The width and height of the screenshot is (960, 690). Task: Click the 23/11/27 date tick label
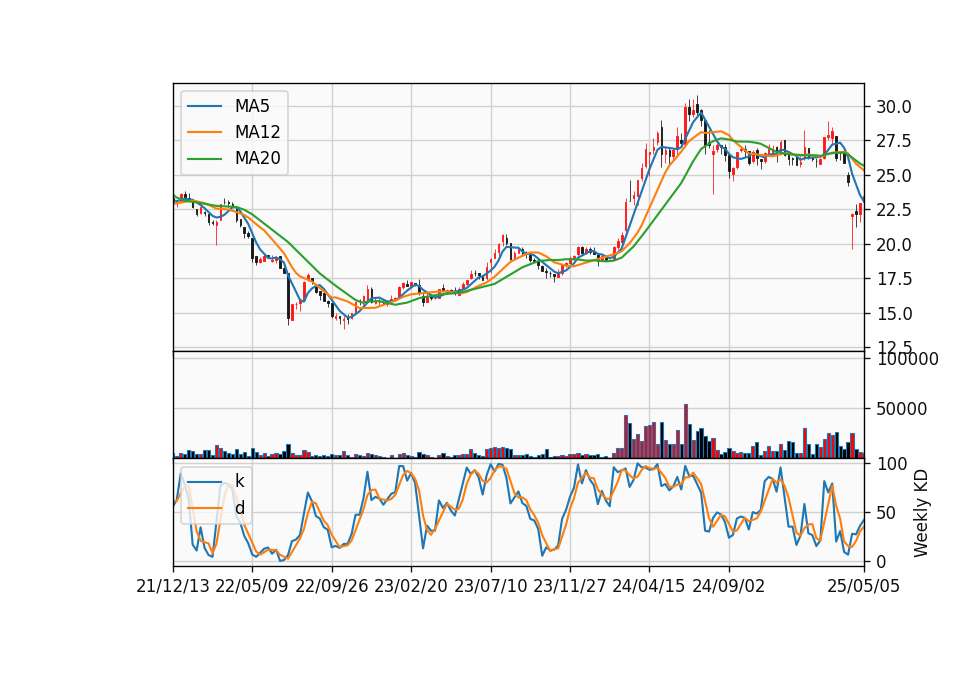coord(570,586)
